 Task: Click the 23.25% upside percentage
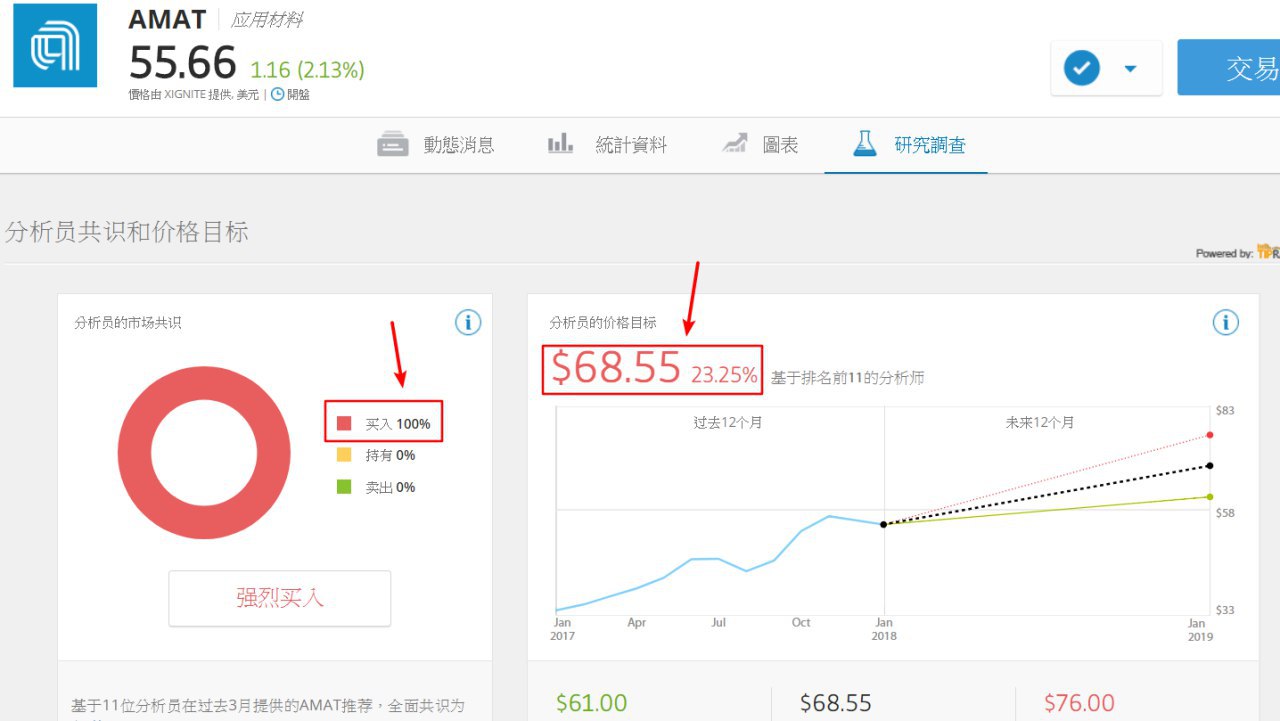pyautogui.click(x=724, y=375)
